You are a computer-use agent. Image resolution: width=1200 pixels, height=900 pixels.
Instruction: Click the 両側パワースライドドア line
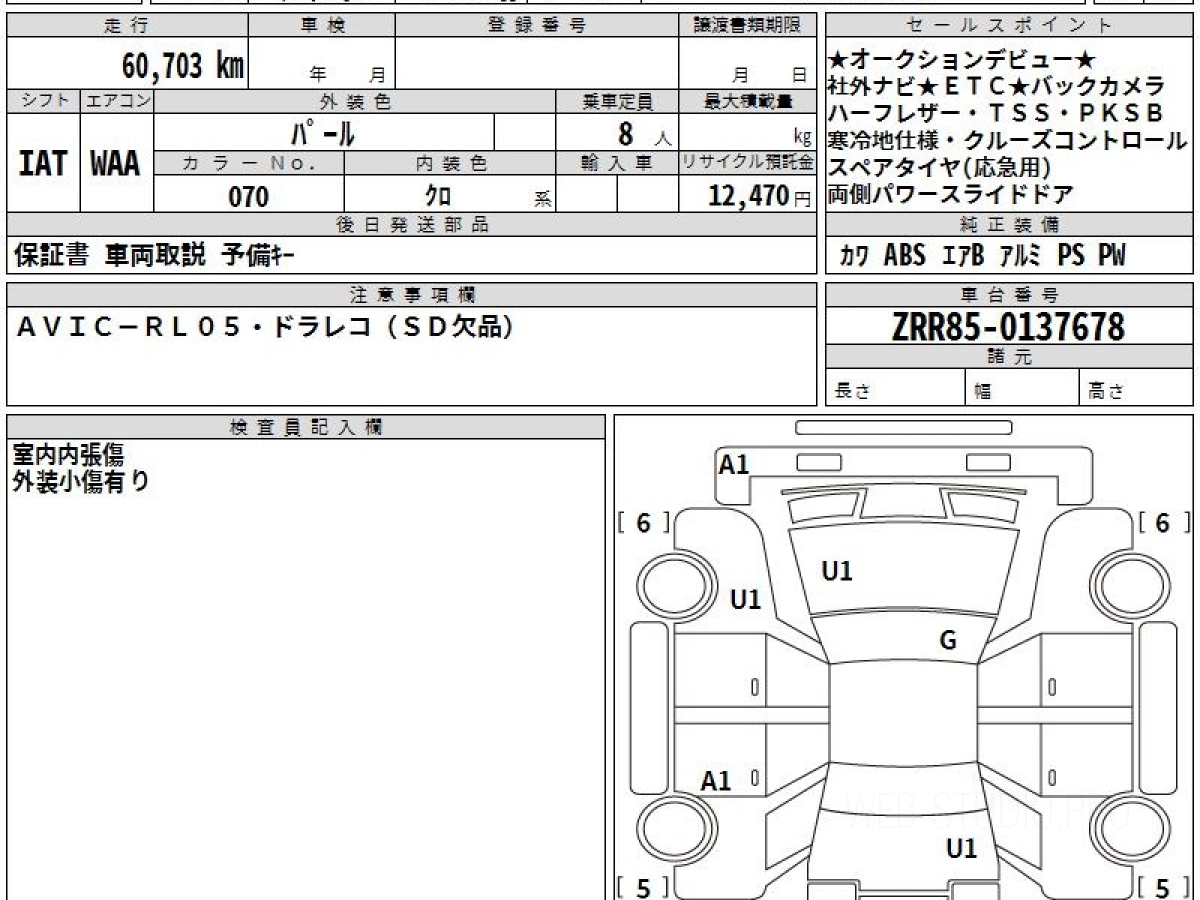point(951,194)
